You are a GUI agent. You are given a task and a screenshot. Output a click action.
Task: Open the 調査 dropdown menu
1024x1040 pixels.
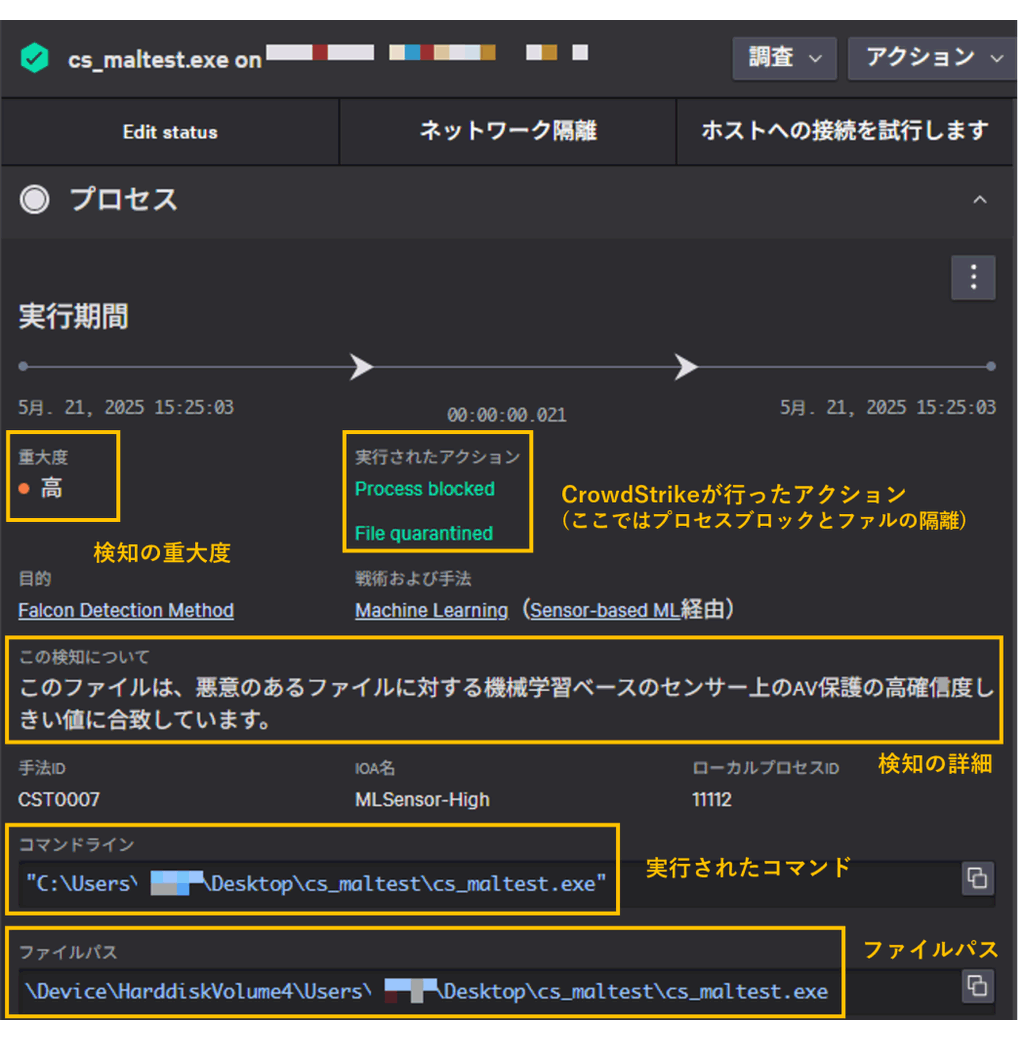(785, 58)
